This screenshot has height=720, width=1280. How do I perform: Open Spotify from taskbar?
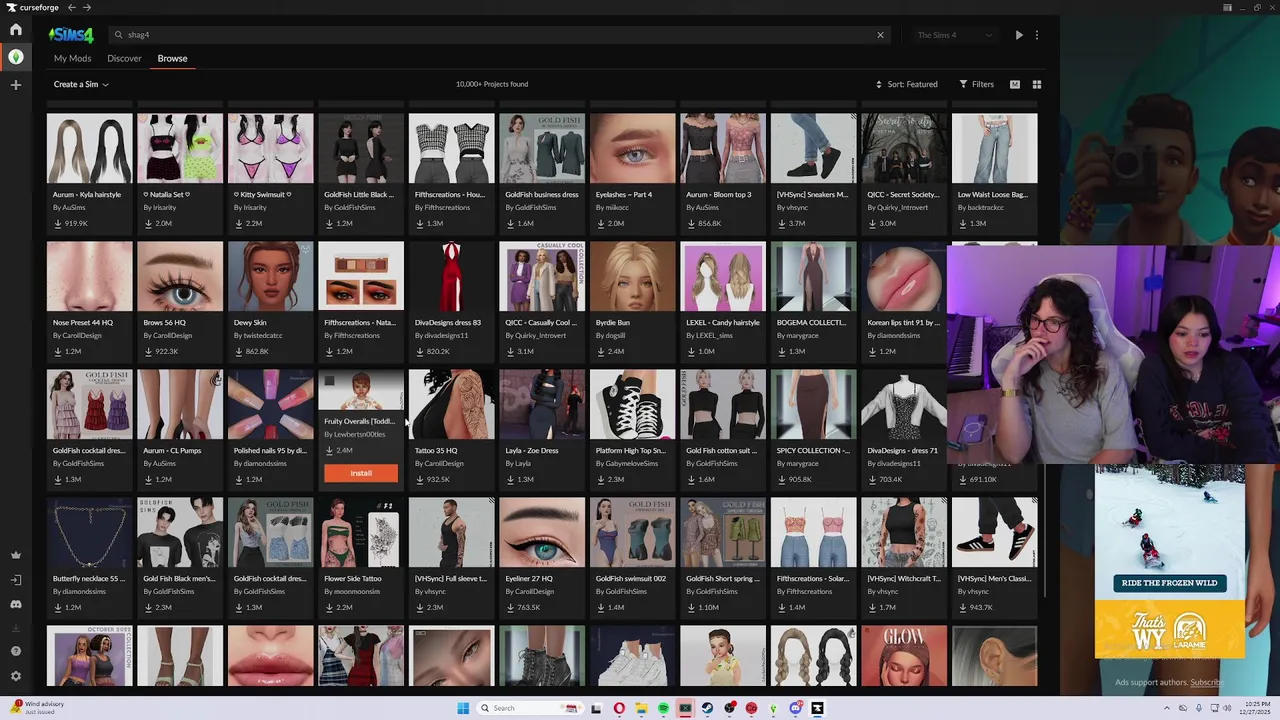coord(663,708)
